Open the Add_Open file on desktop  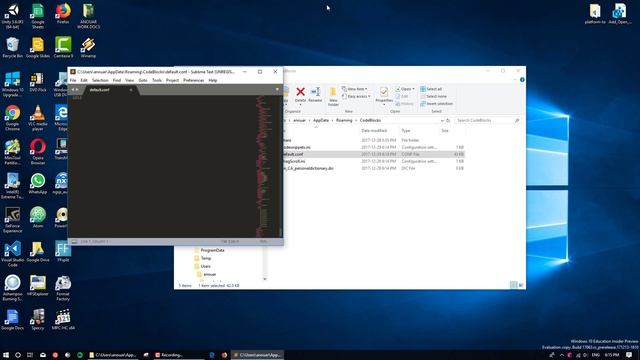[620, 14]
